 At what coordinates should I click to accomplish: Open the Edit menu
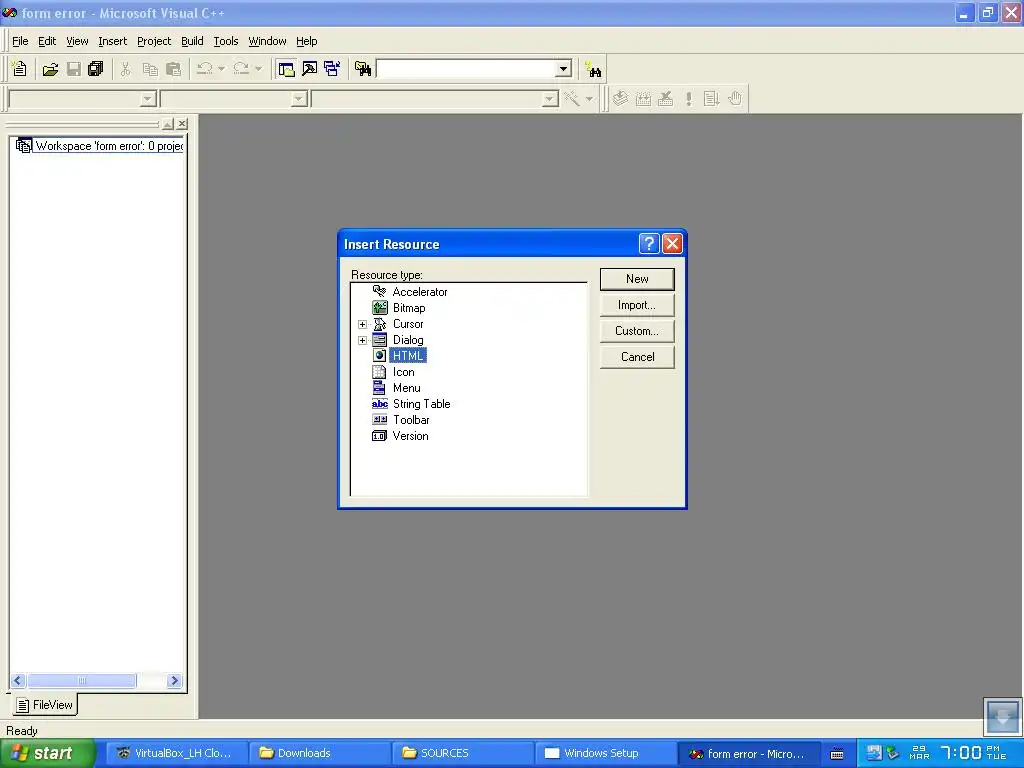47,41
